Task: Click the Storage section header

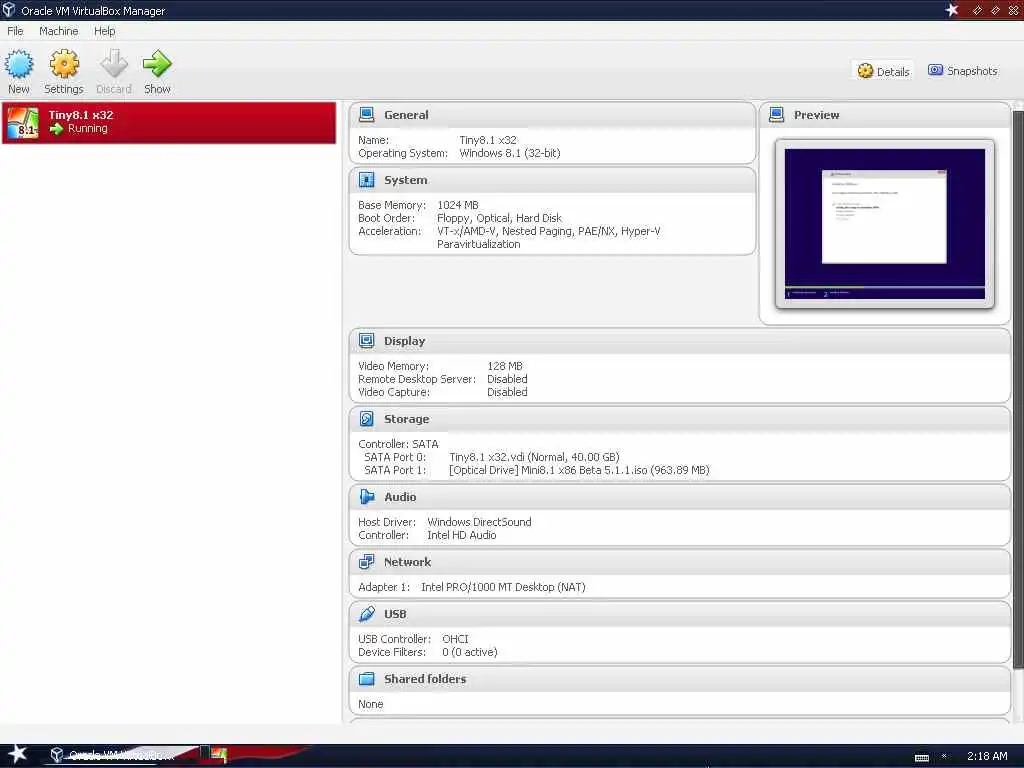Action: (680, 419)
